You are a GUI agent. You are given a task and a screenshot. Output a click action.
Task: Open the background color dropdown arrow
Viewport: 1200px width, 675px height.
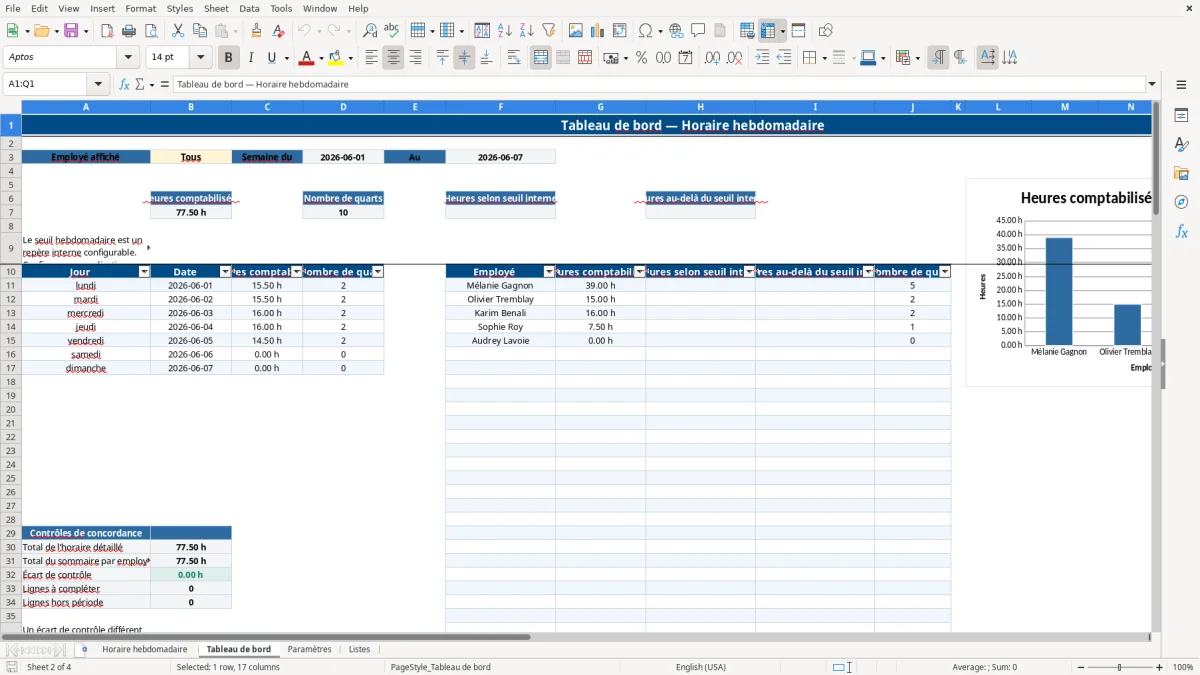tap(349, 59)
